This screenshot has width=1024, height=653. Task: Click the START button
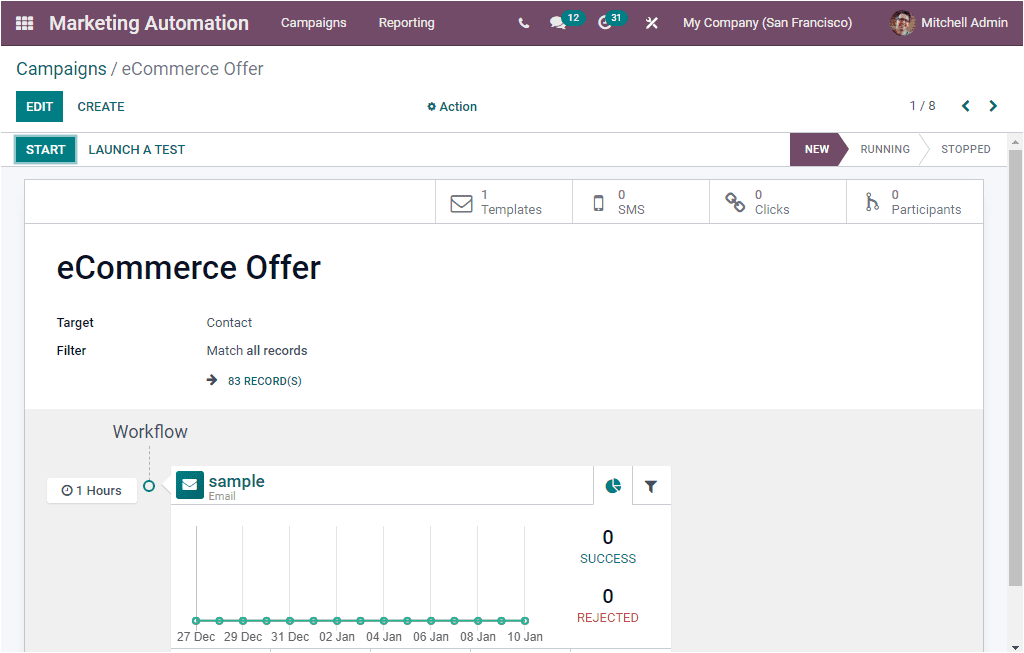point(45,150)
